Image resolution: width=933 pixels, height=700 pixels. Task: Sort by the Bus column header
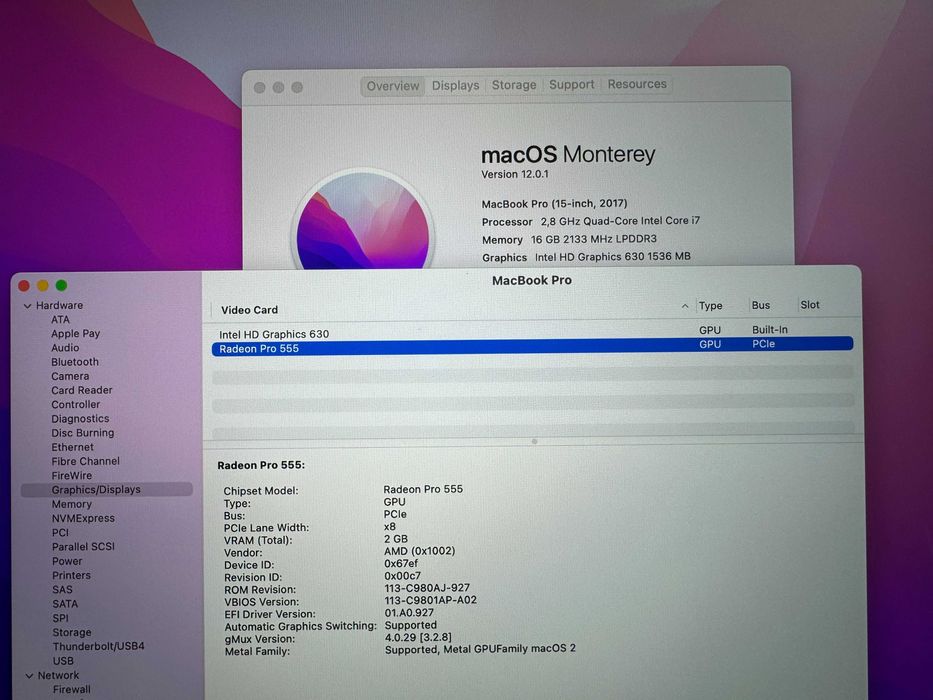pyautogui.click(x=761, y=305)
